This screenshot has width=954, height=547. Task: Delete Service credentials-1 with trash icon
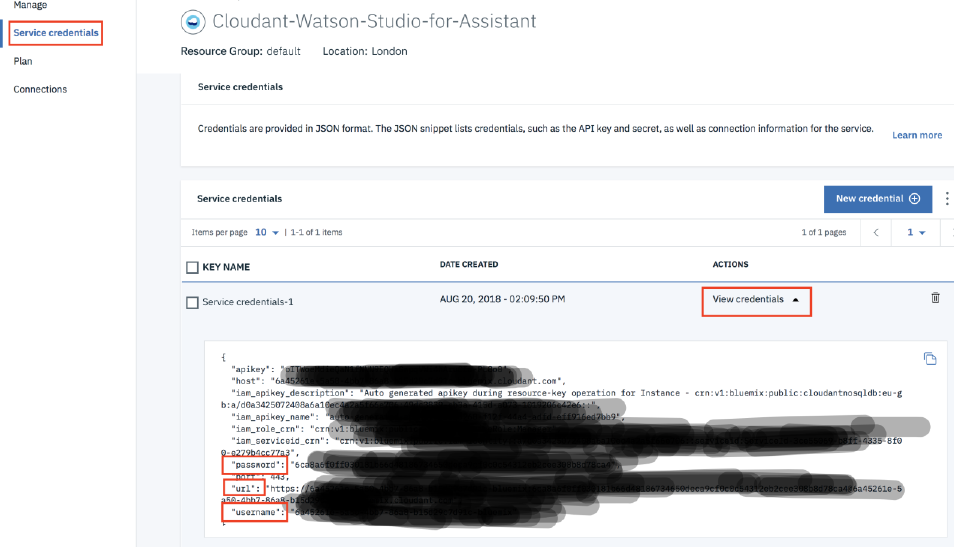935,298
